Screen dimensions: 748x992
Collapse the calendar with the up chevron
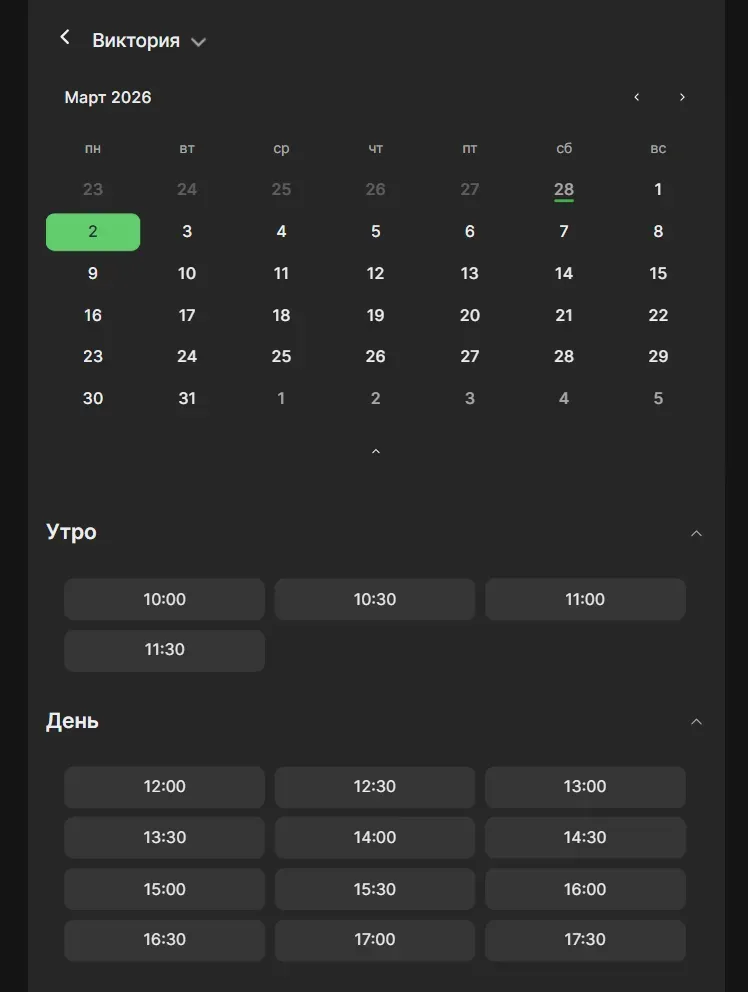[x=376, y=452]
